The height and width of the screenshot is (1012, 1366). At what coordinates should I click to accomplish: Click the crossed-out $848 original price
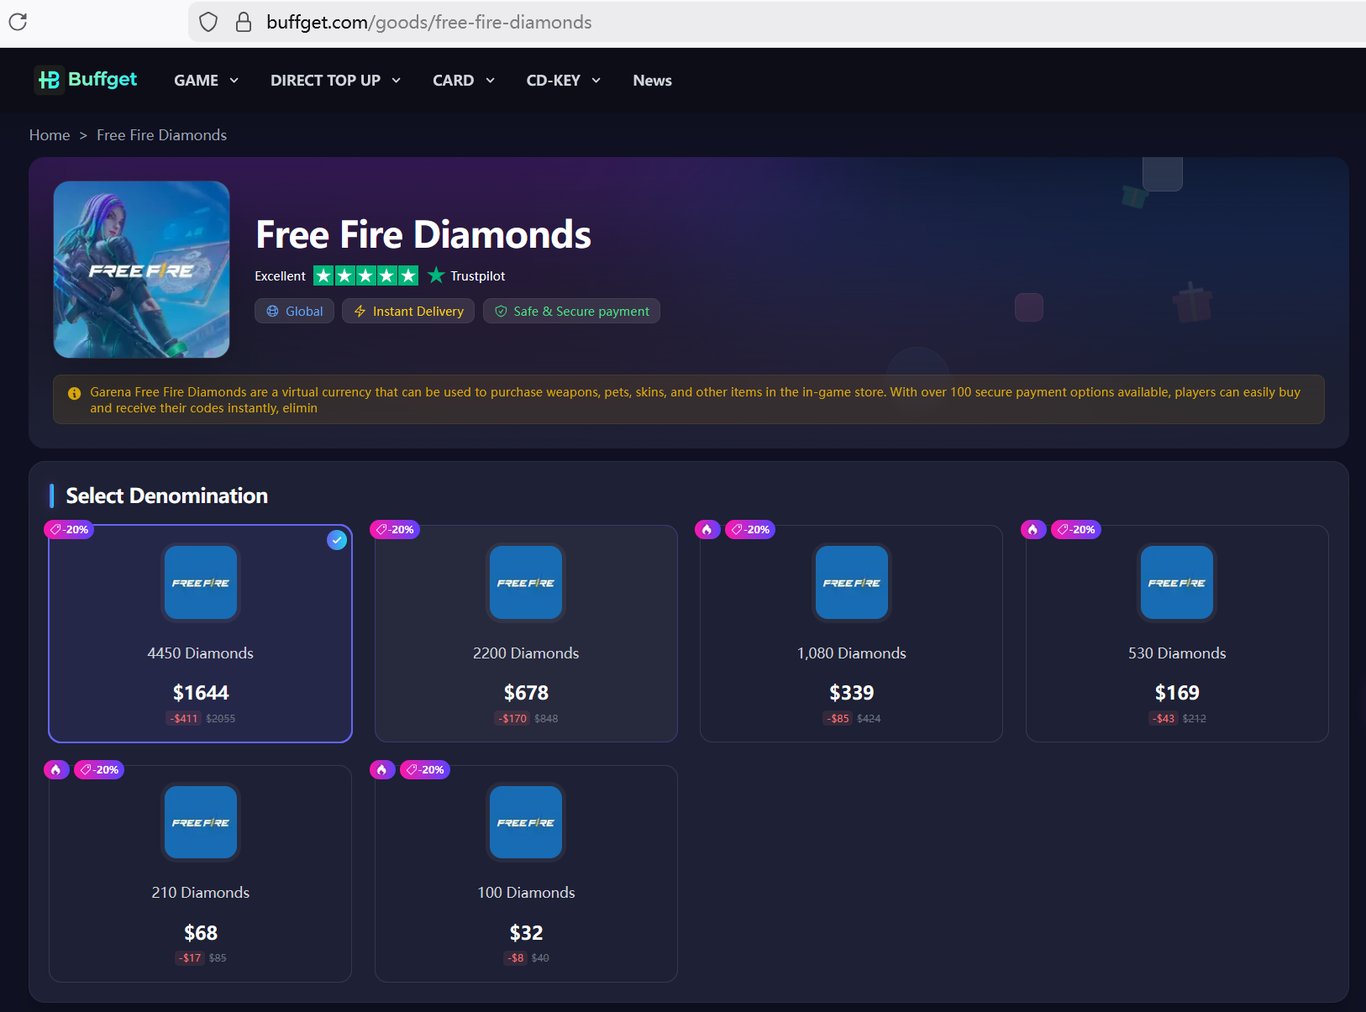(546, 718)
